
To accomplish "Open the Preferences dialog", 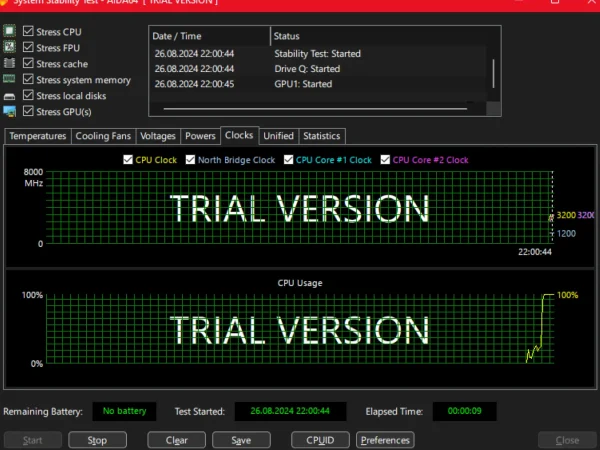I will click(x=385, y=440).
